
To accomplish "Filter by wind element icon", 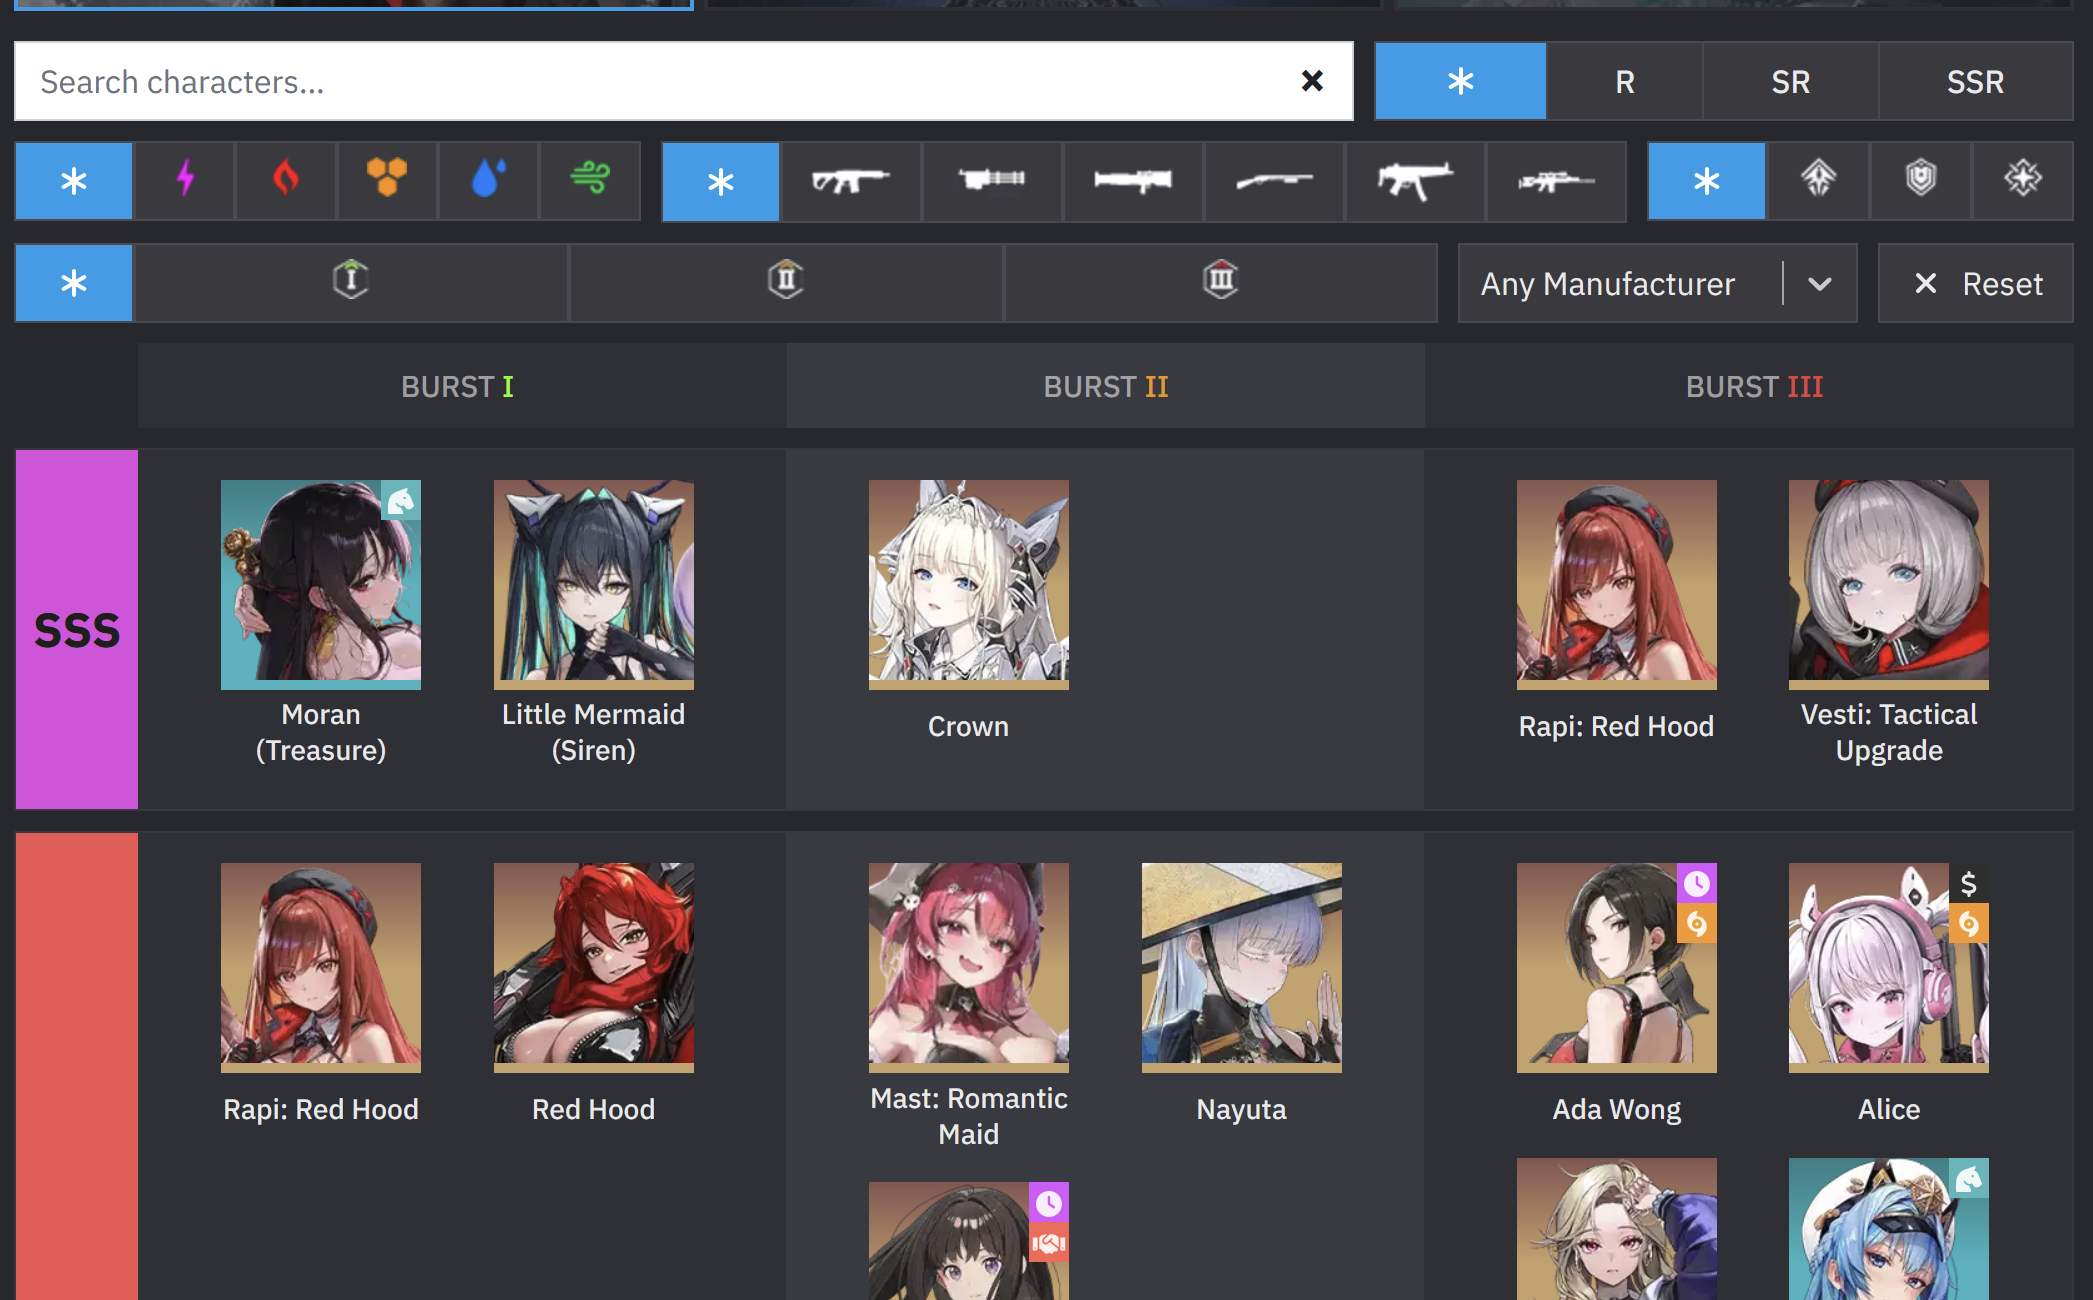I will 590,181.
